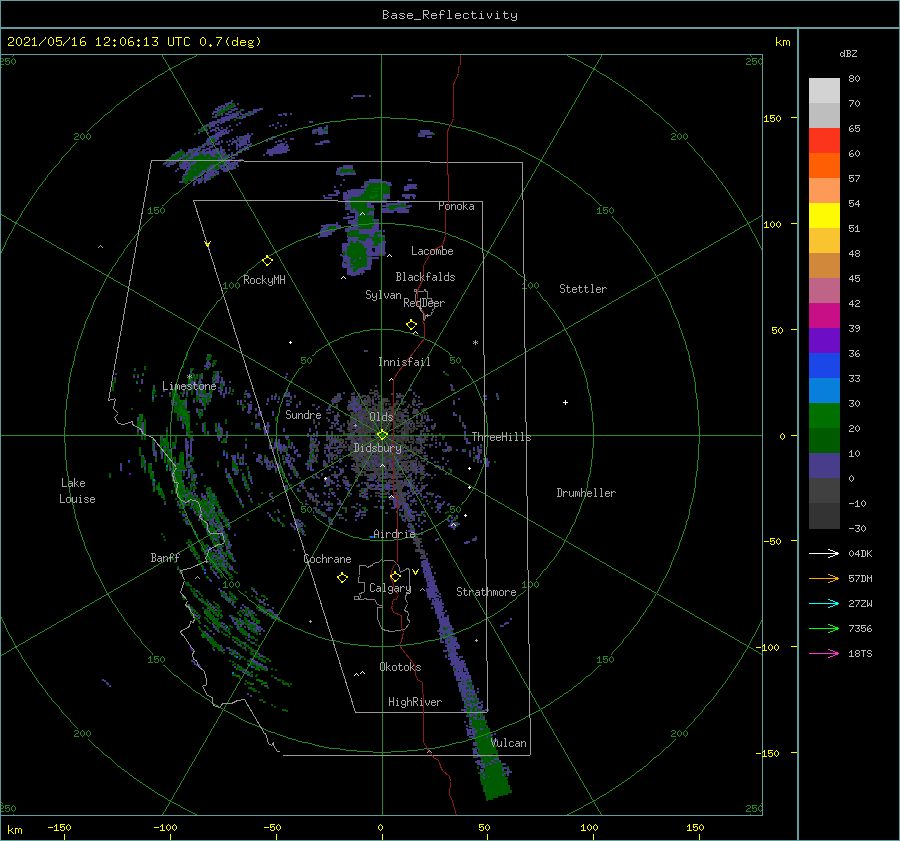
Task: Click the Stettler label
Action: coord(583,289)
